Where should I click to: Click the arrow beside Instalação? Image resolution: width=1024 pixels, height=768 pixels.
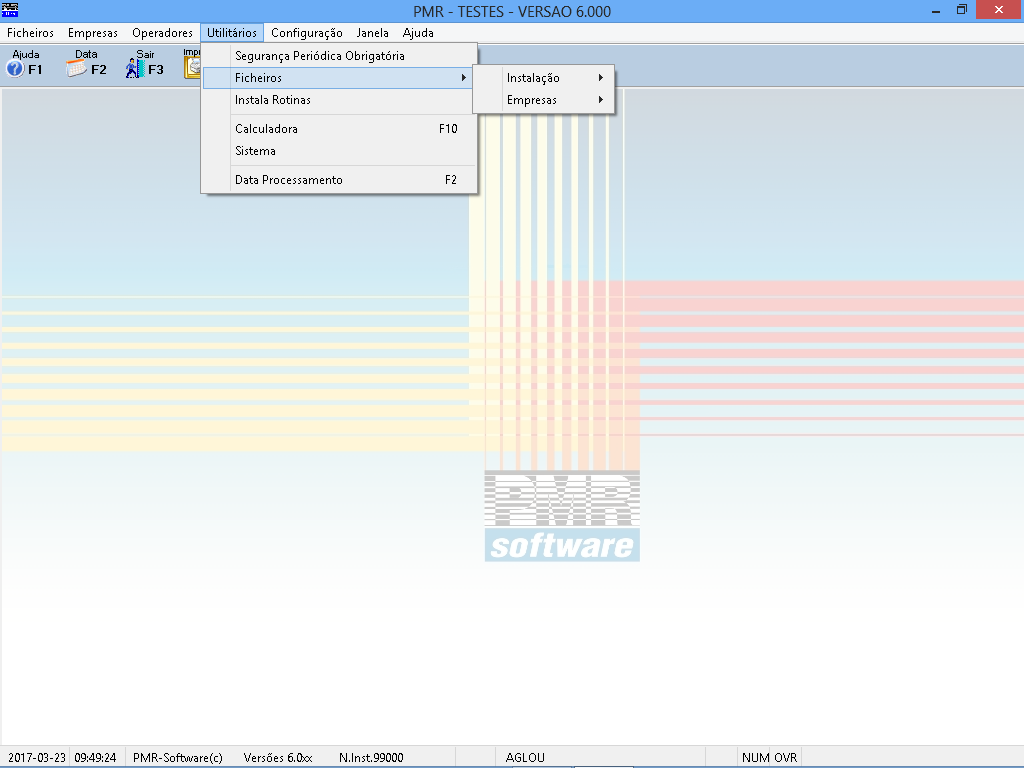[x=601, y=78]
